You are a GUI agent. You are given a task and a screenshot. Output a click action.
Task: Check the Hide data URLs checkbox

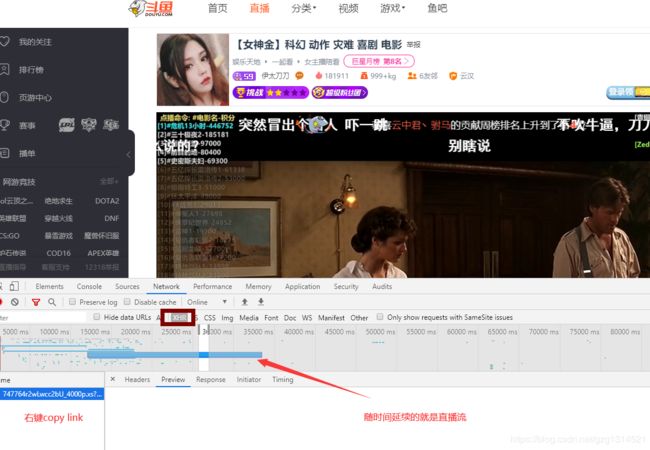(97, 317)
